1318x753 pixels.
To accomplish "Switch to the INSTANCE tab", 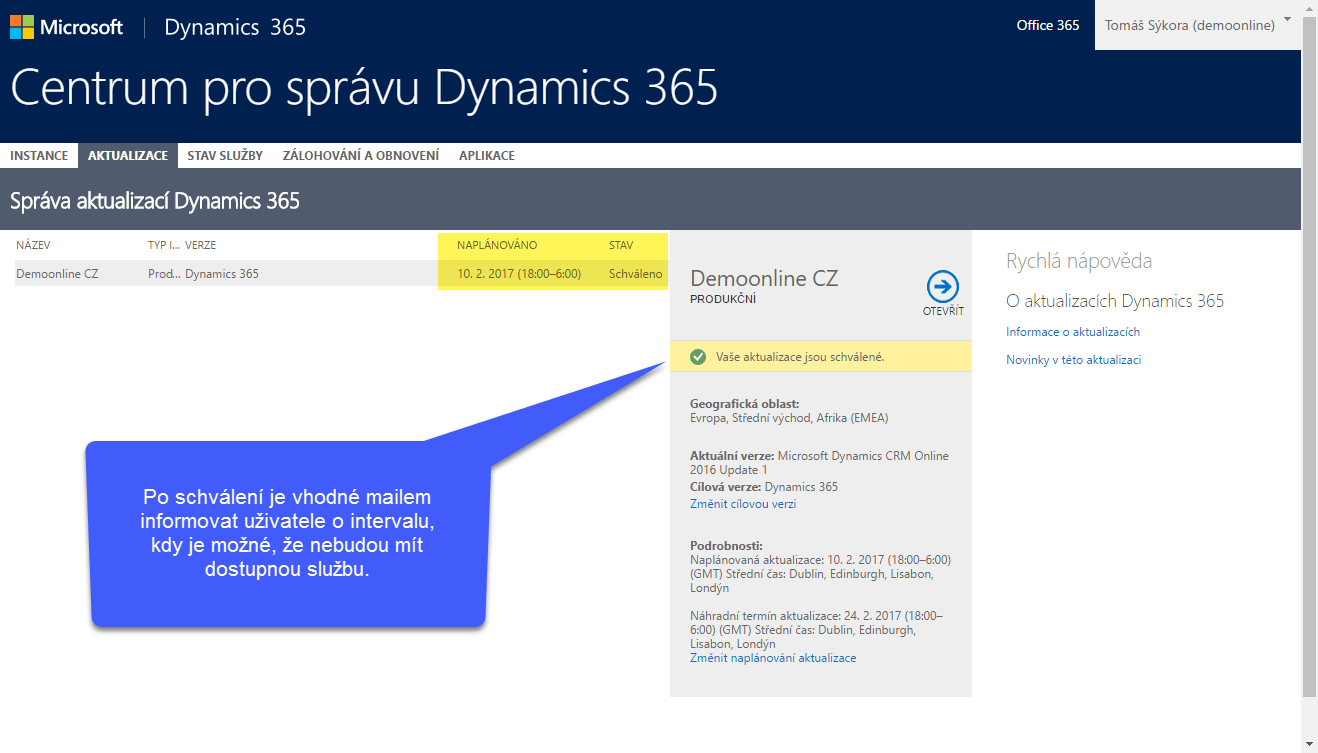I will [39, 156].
